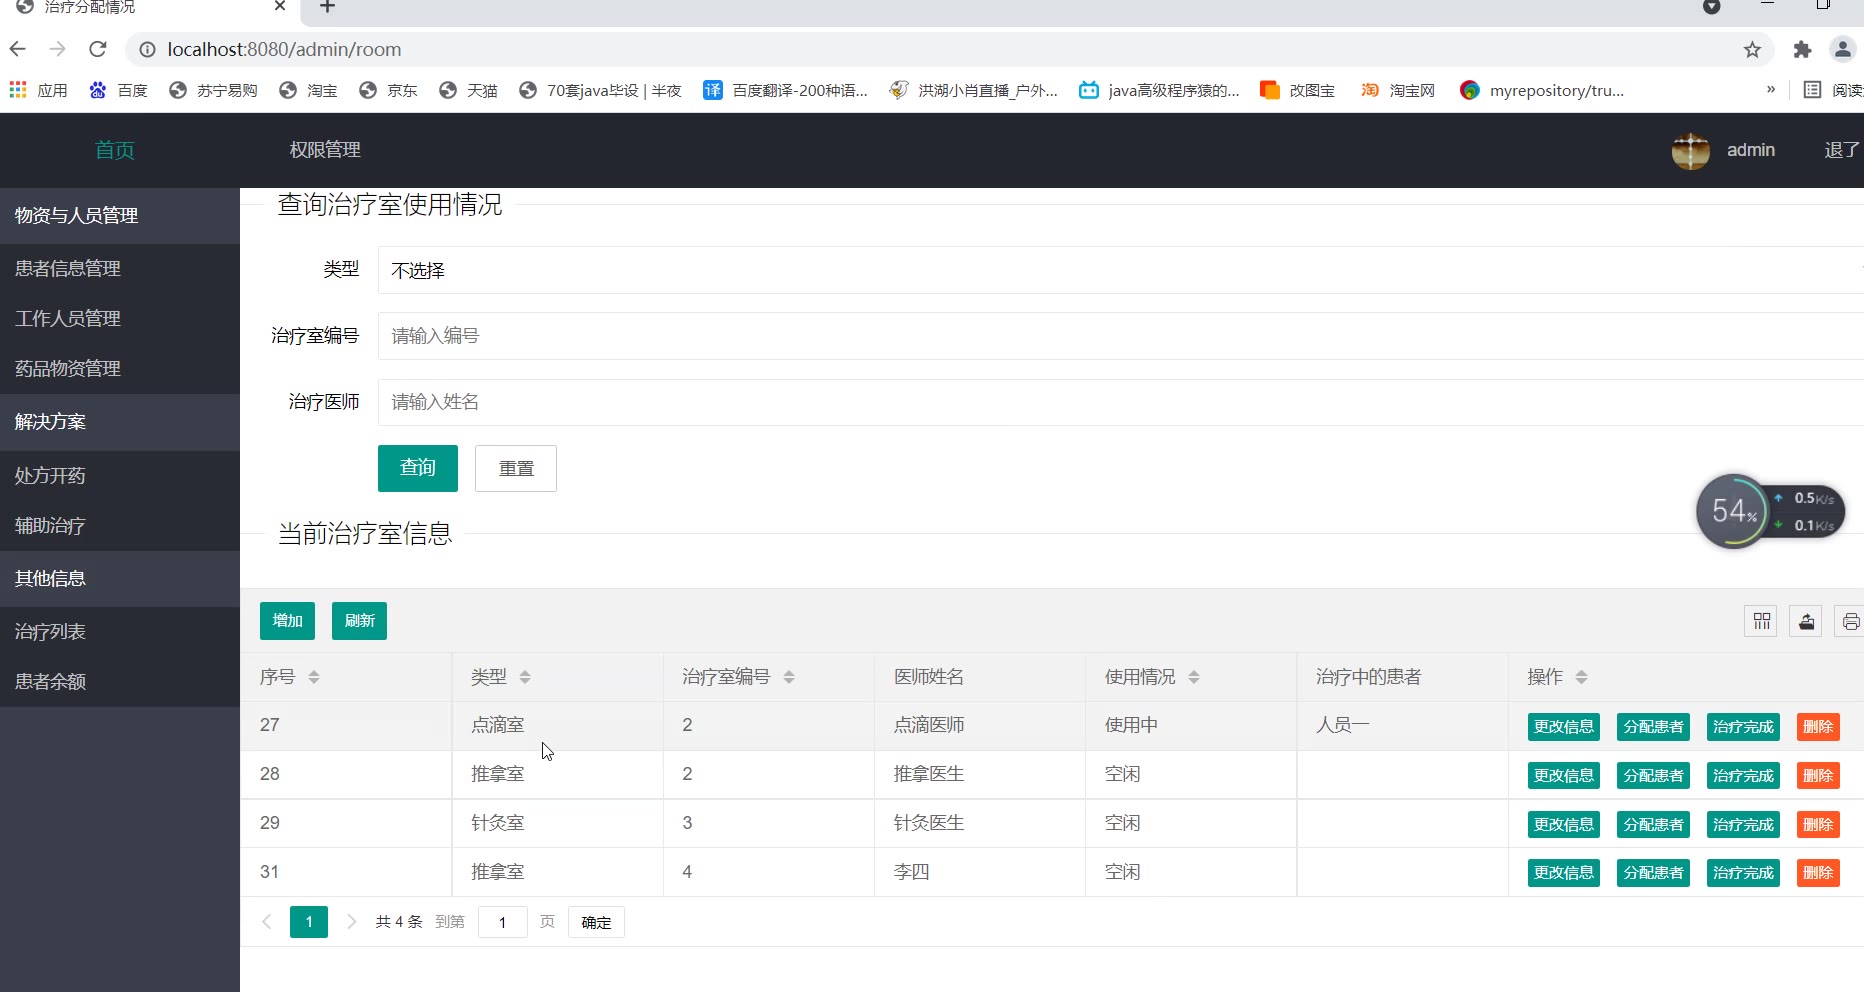This screenshot has width=1864, height=992.
Task: Print the table with the printer icon
Action: pyautogui.click(x=1850, y=621)
